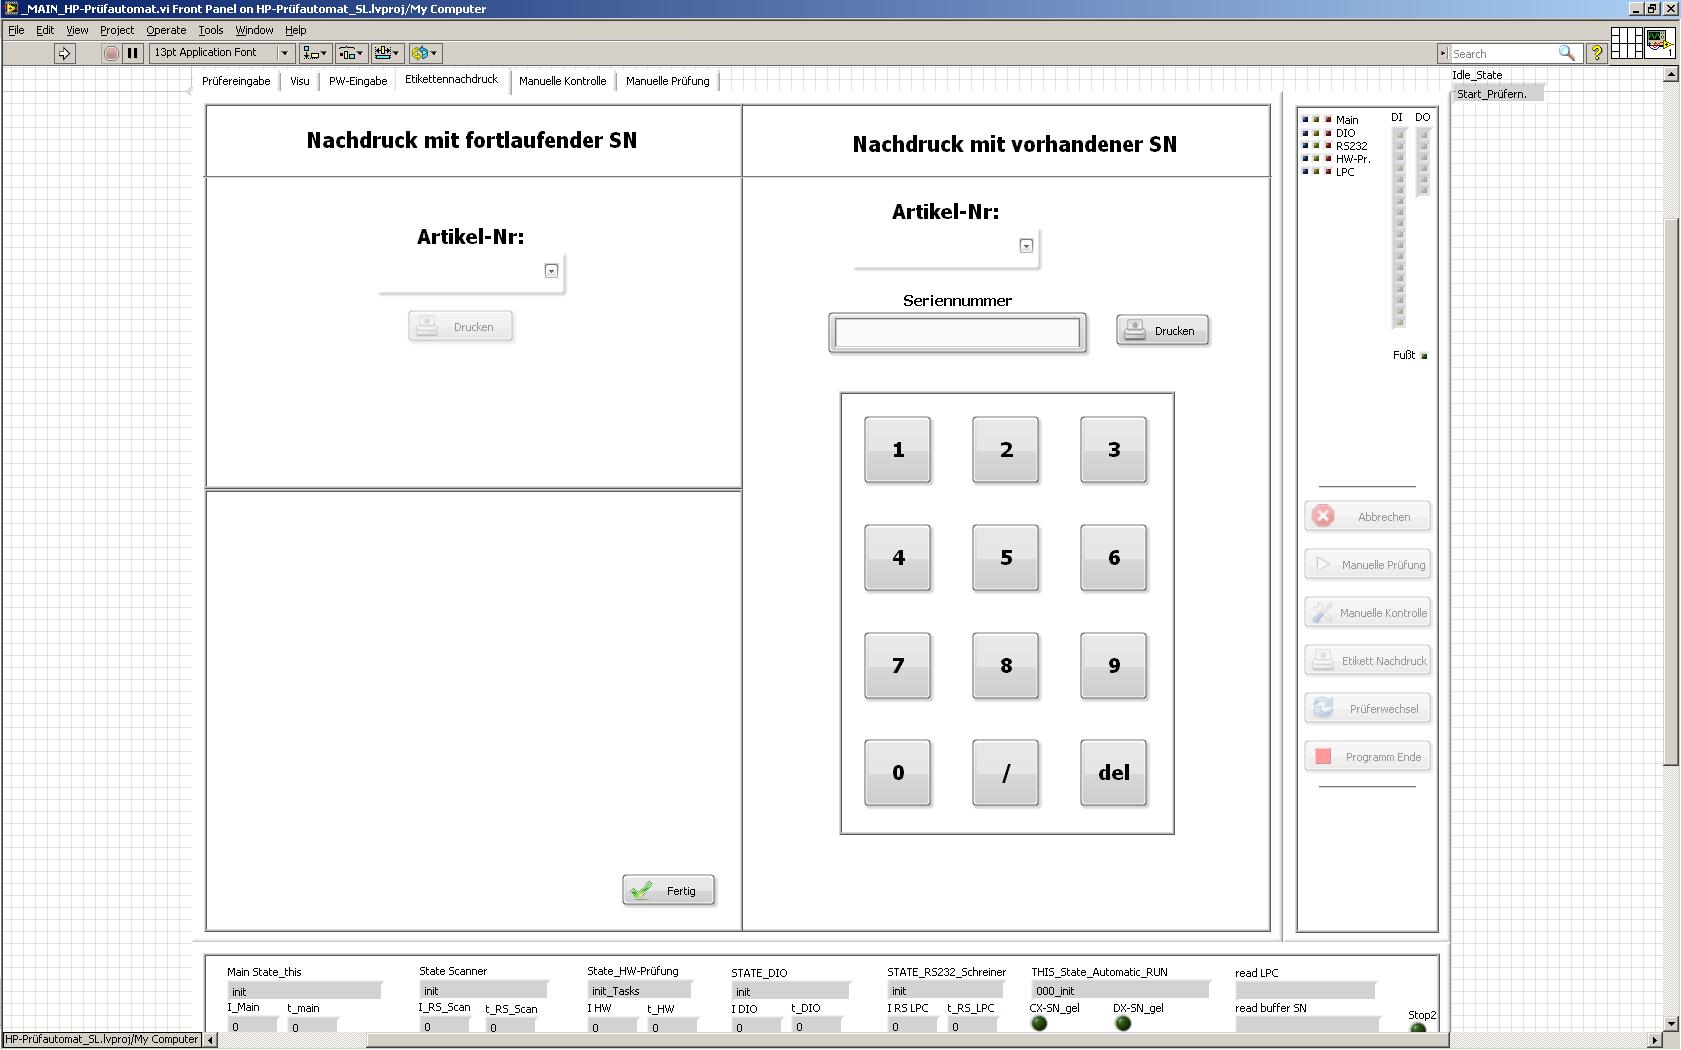Open the Operate menu
Screen dimensions: 1681x1050
pyautogui.click(x=166, y=30)
